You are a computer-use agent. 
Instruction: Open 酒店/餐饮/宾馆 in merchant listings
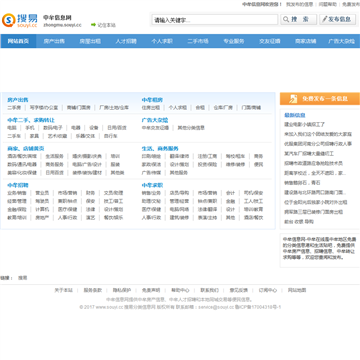(x=22, y=156)
